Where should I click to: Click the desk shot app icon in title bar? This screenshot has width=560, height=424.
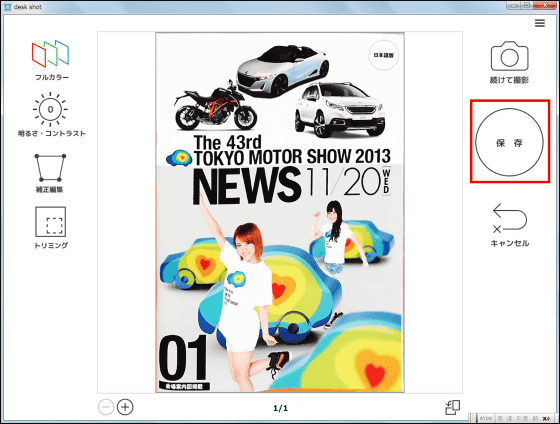point(8,7)
